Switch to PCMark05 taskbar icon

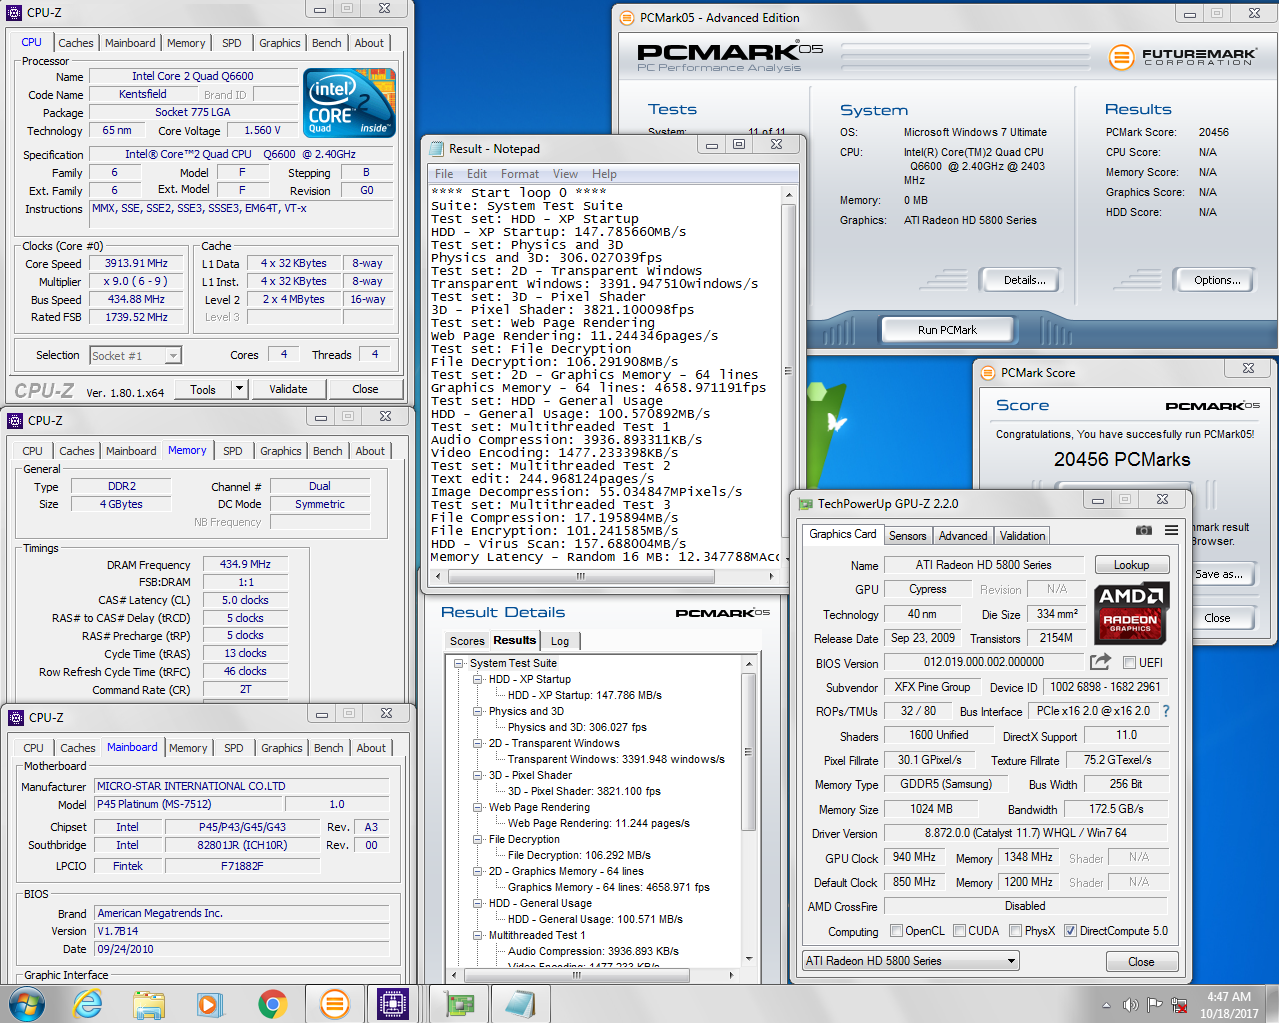click(333, 1003)
